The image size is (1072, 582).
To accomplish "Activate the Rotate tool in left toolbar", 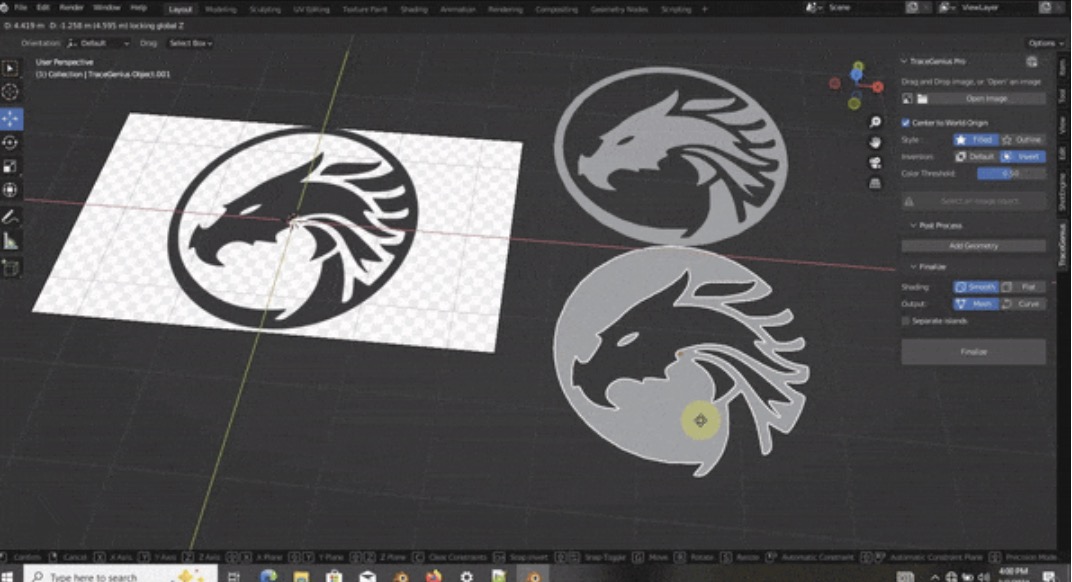I will tap(10, 142).
